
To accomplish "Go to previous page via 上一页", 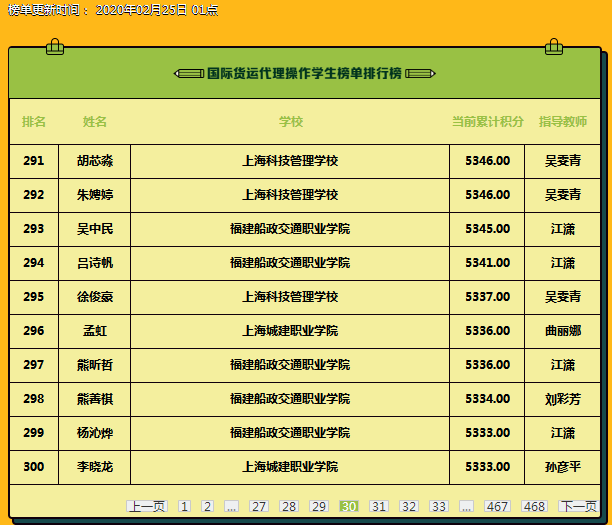I will coord(147,507).
